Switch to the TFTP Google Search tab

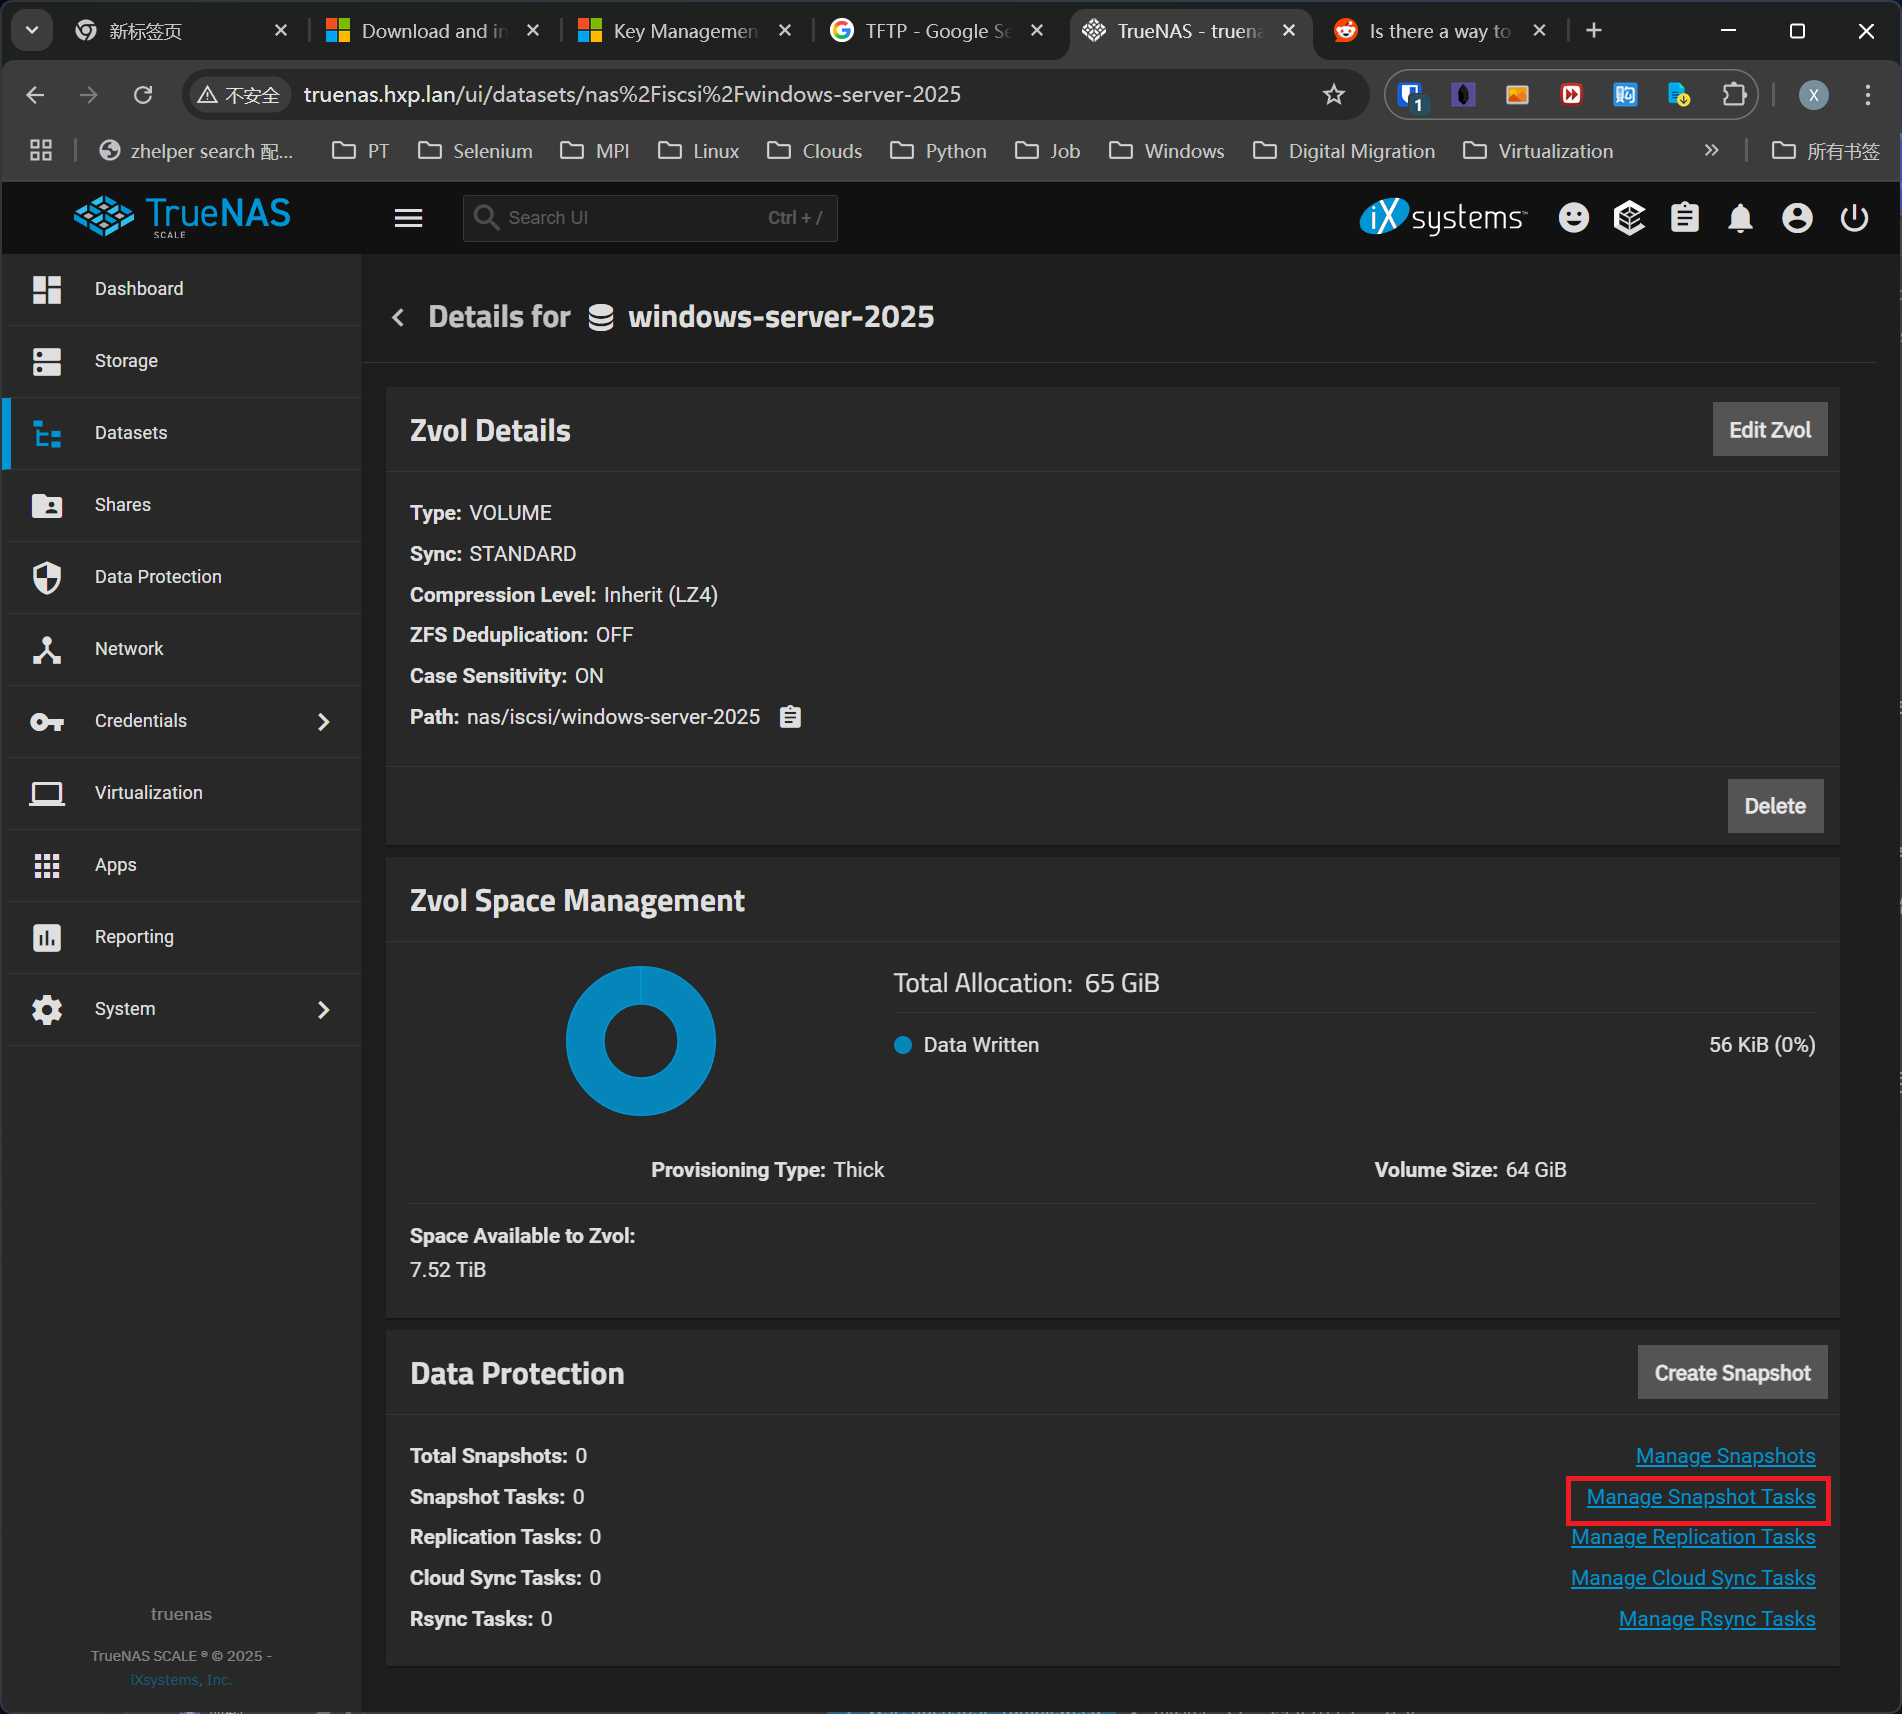point(936,31)
